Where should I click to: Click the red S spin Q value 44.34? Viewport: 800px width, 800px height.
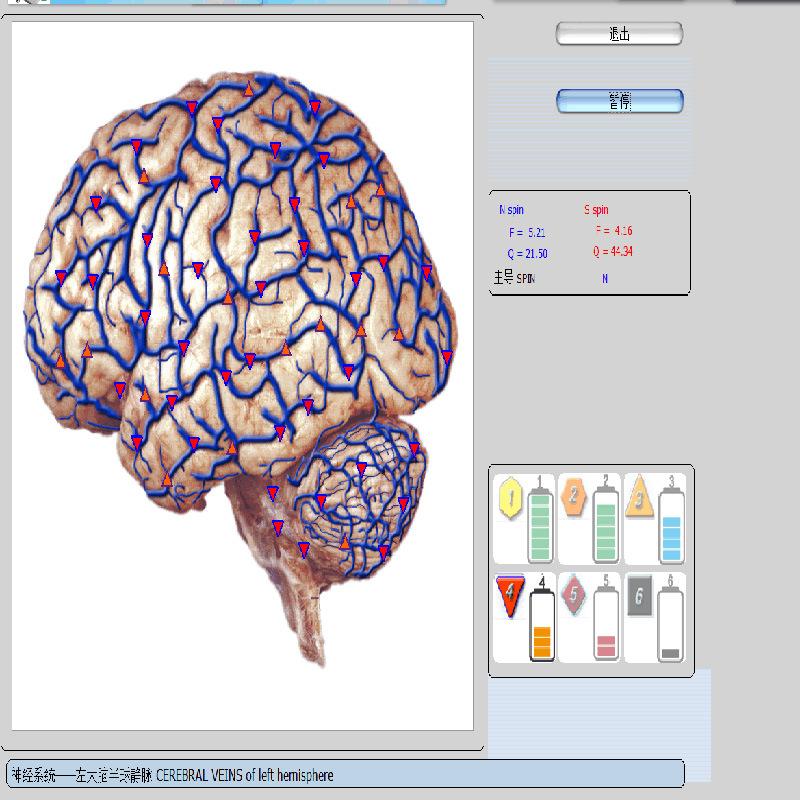pyautogui.click(x=612, y=251)
